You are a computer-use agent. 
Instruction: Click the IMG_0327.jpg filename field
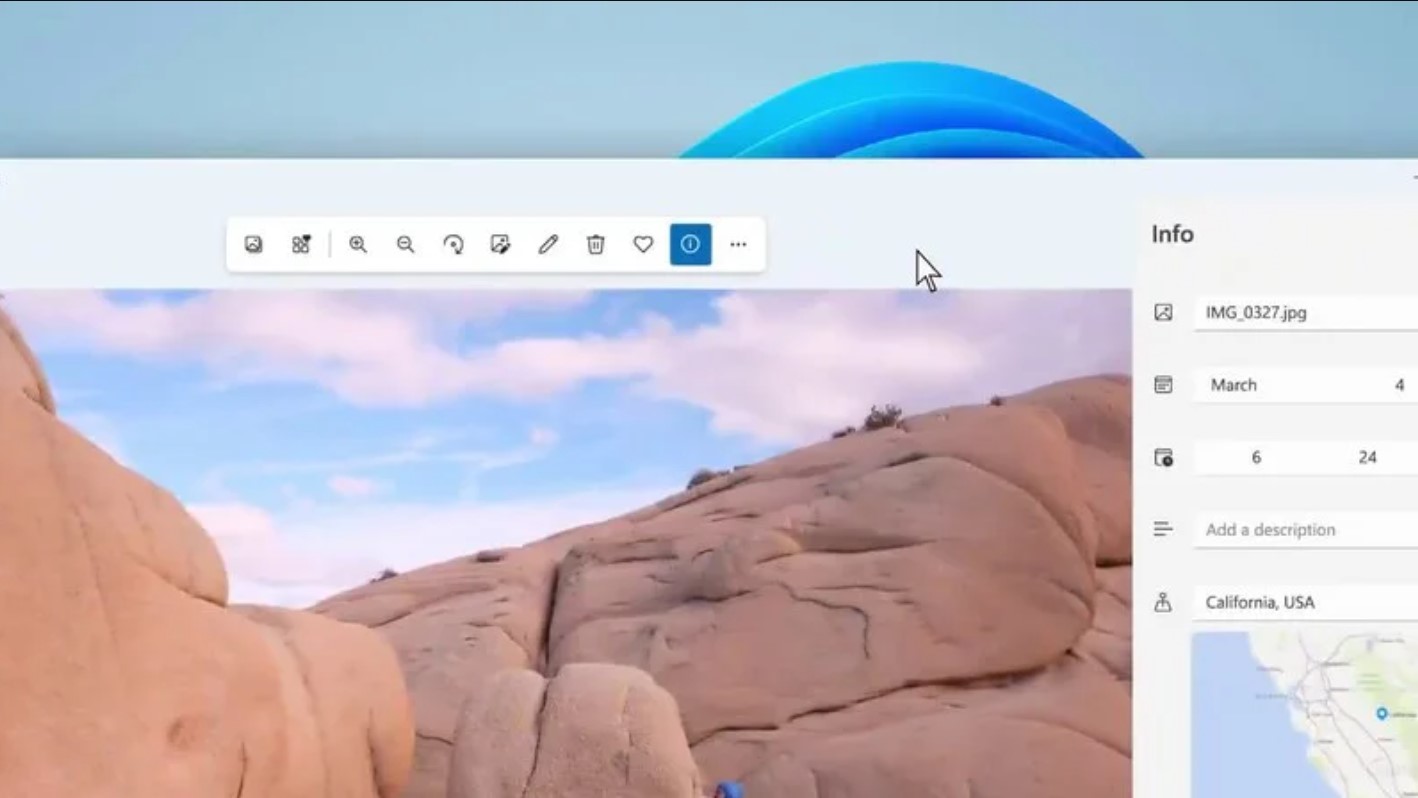[1300, 313]
